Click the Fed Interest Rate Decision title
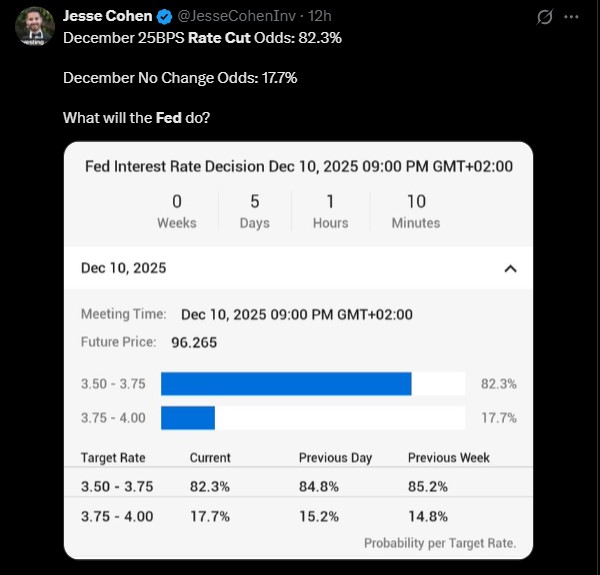Image resolution: width=600 pixels, height=575 pixels. click(298, 166)
